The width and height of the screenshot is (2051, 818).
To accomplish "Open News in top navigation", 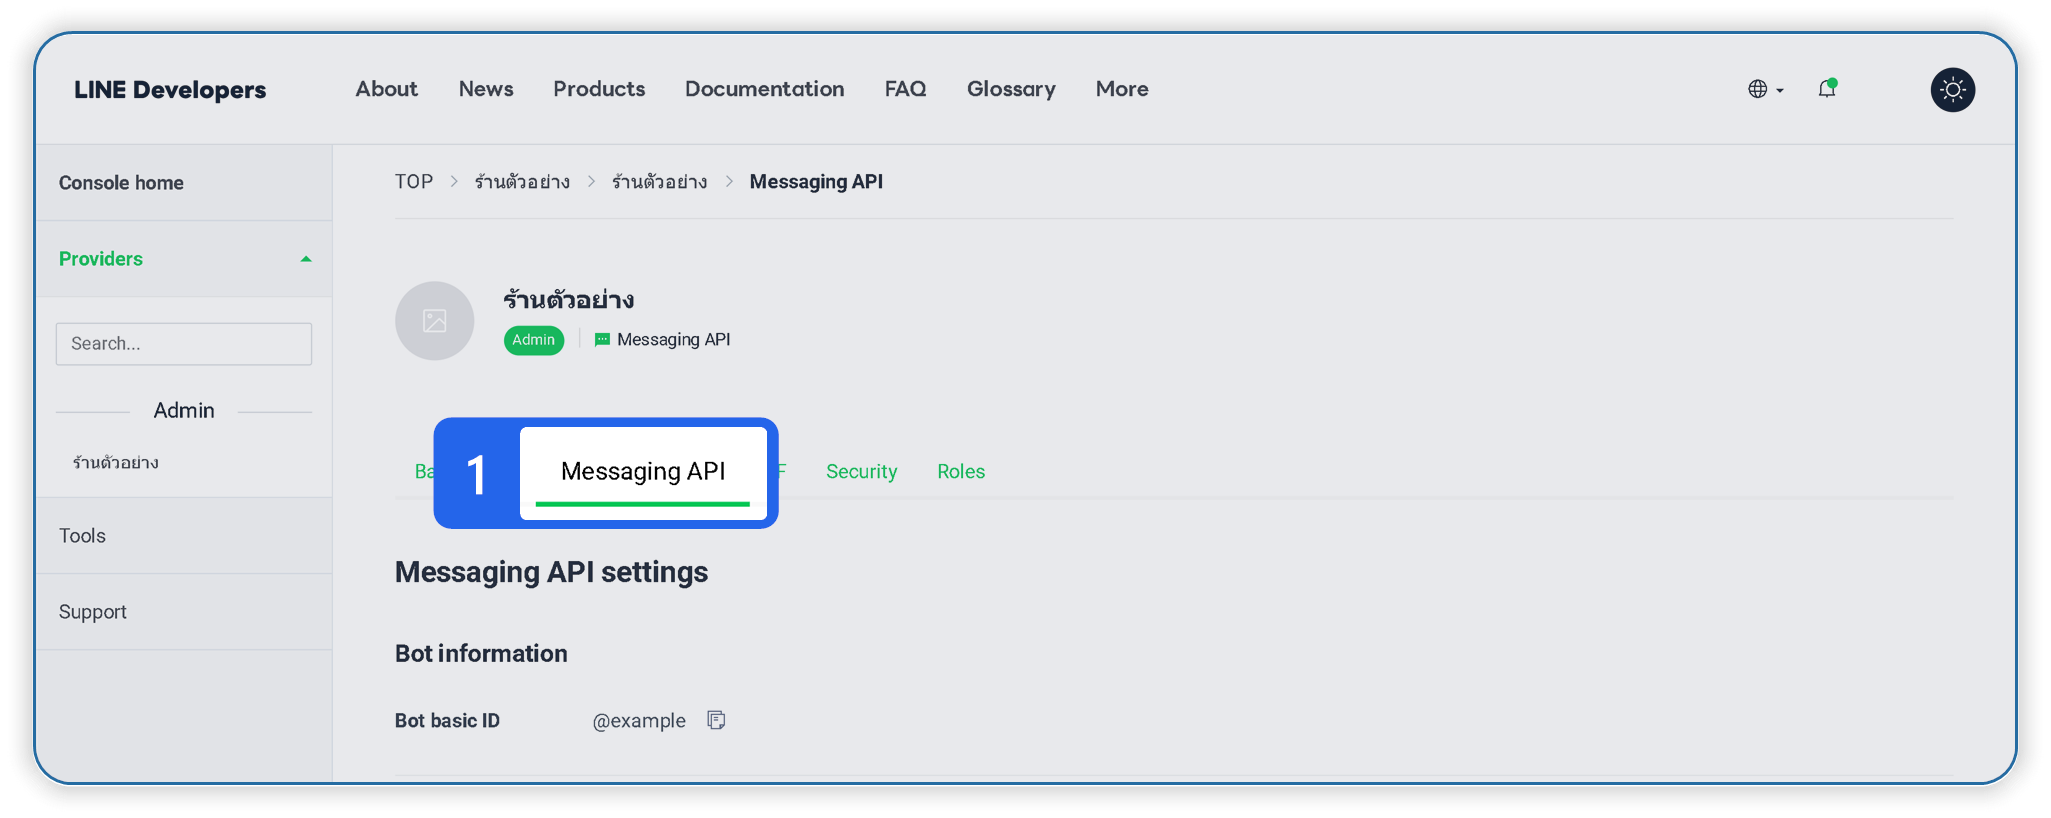I will 486,89.
